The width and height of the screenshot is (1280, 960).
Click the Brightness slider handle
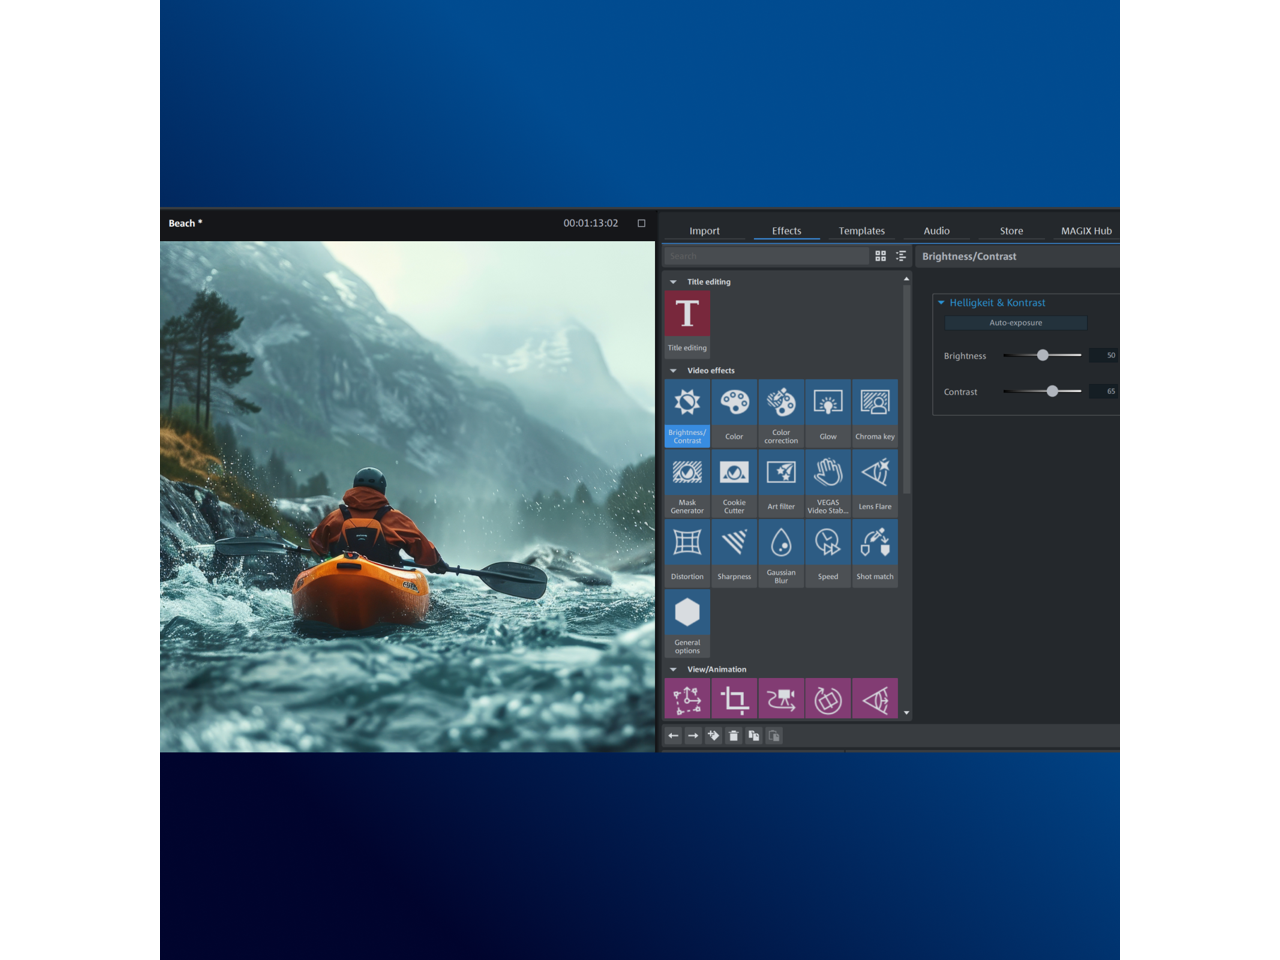[x=1043, y=355]
